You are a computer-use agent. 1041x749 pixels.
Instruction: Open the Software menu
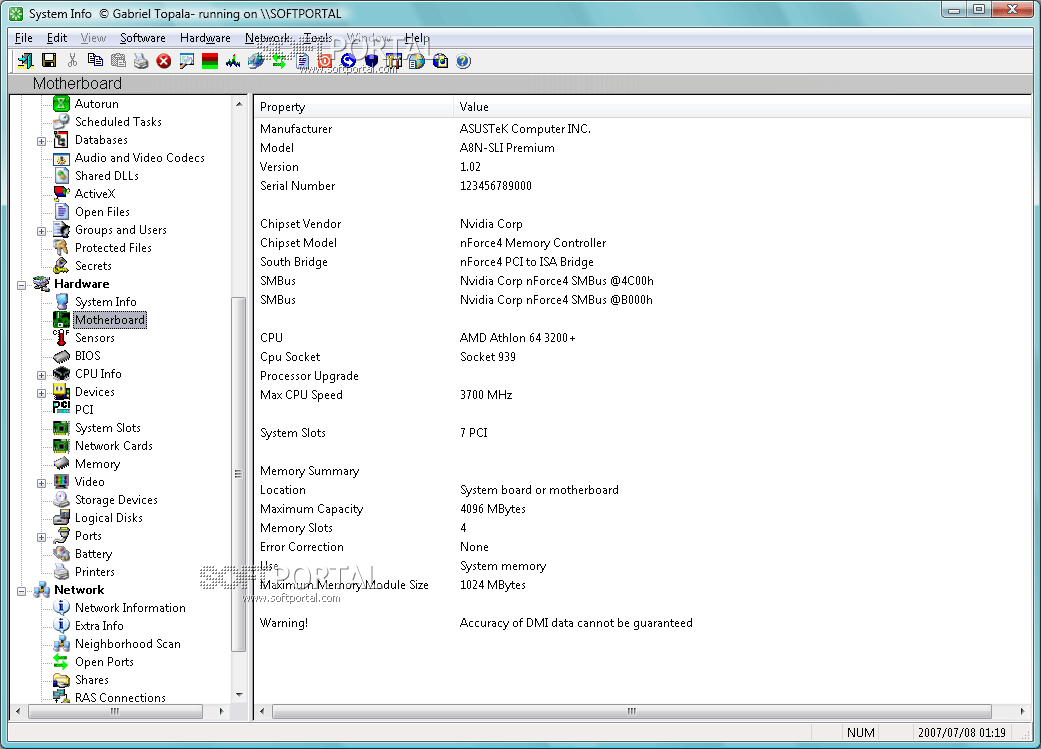click(x=143, y=38)
